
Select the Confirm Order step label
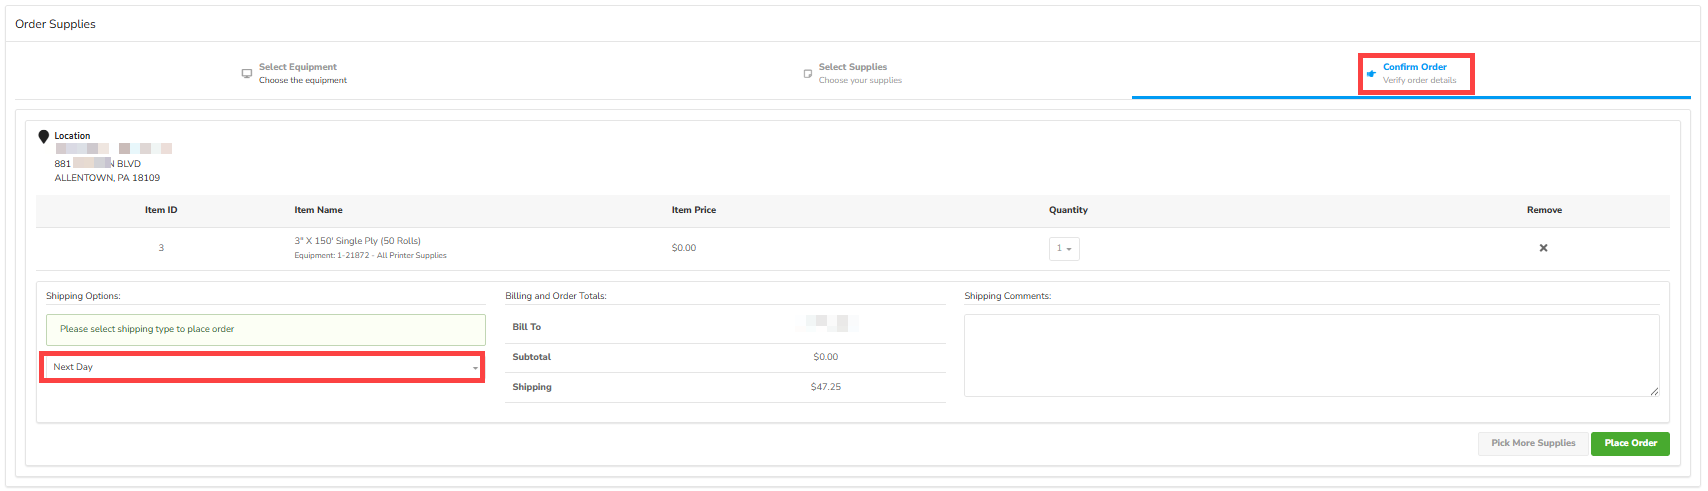click(x=1415, y=67)
